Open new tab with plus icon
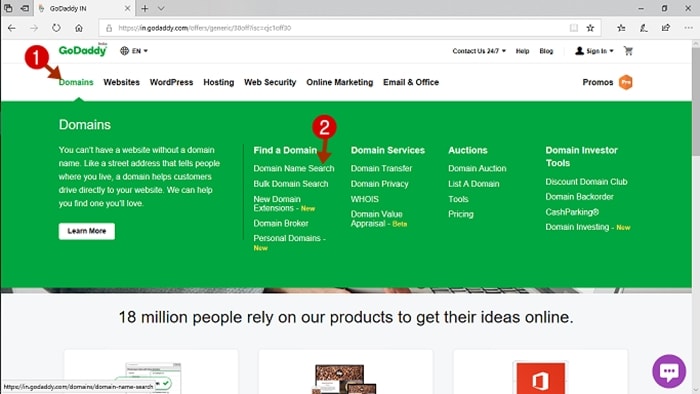Screen dimensions: 700x394 145,8
